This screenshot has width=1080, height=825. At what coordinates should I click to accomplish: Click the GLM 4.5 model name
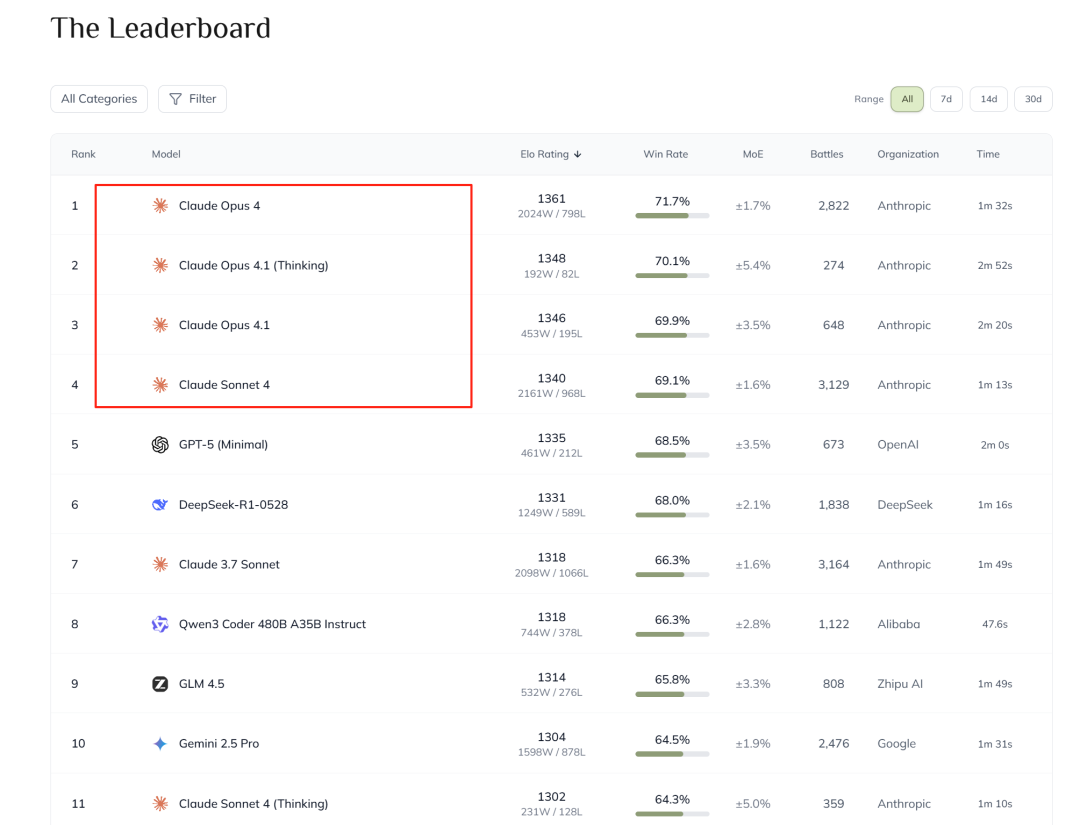202,684
